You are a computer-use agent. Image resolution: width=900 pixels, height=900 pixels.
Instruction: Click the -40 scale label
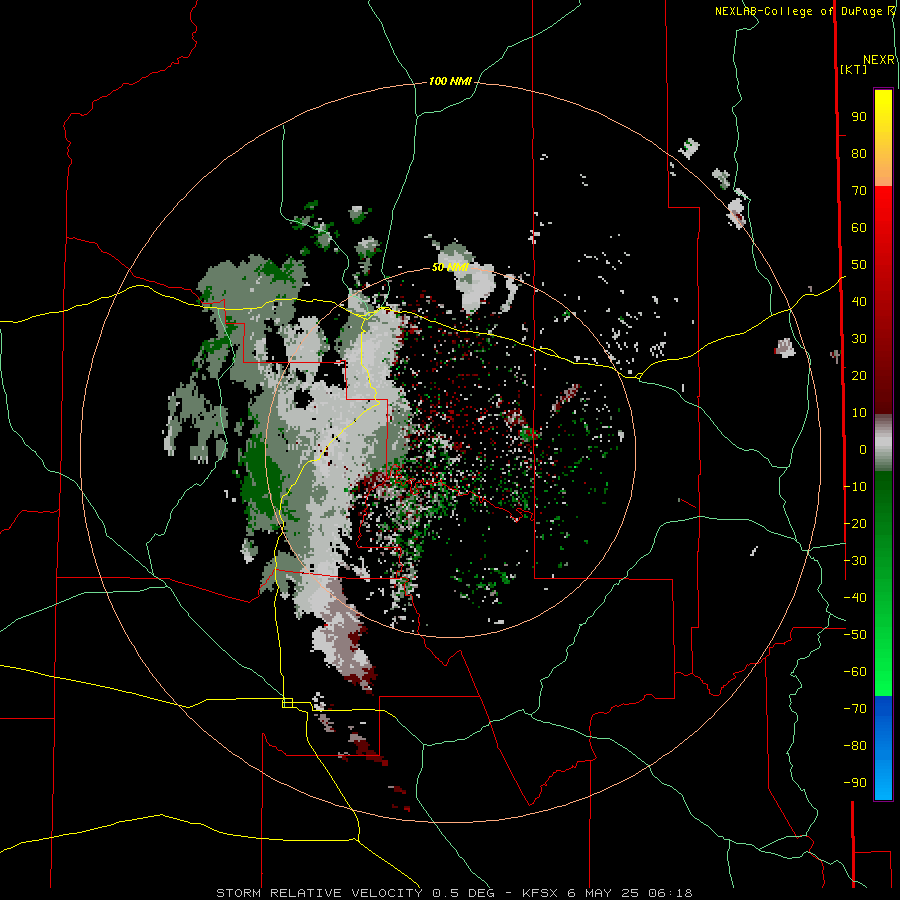(x=855, y=598)
